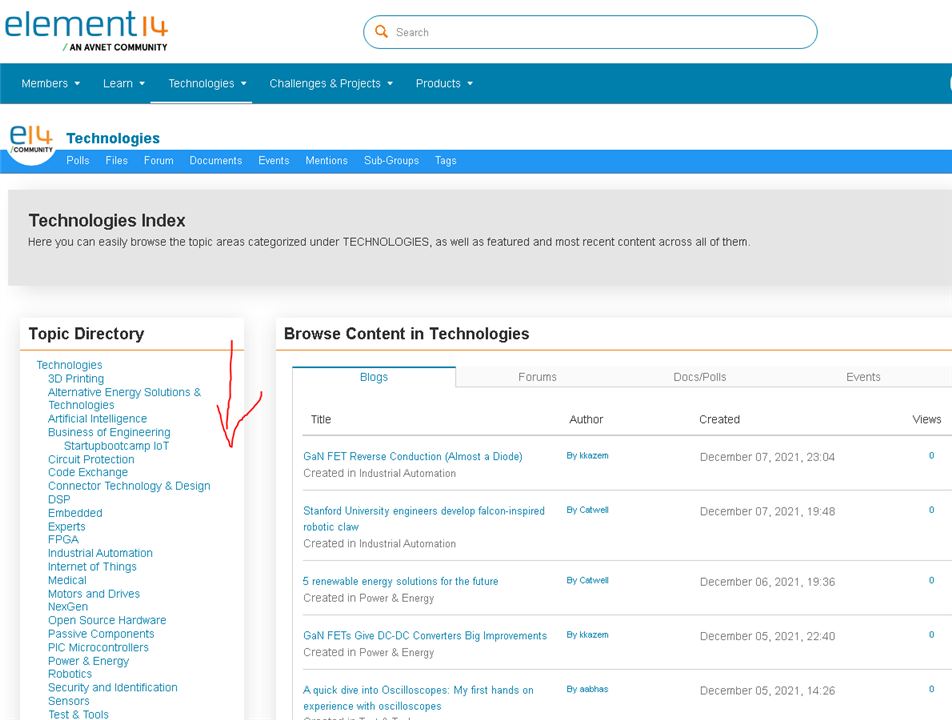This screenshot has width=952, height=720.
Task: Open the Medical topic
Action: [x=67, y=580]
